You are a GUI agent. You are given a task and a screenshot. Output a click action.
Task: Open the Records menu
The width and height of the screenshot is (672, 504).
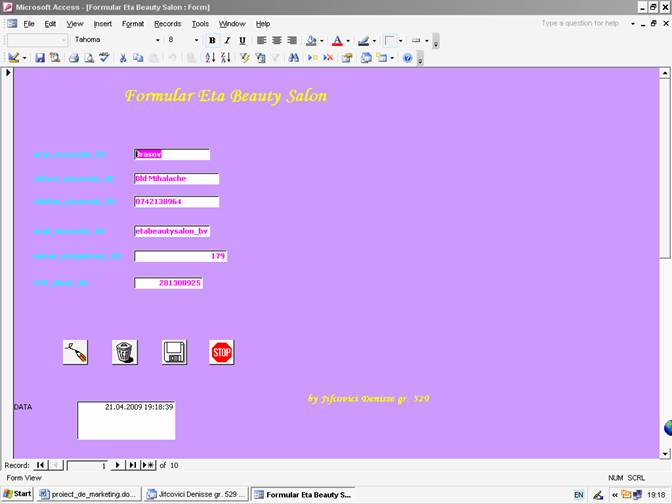[x=168, y=24]
